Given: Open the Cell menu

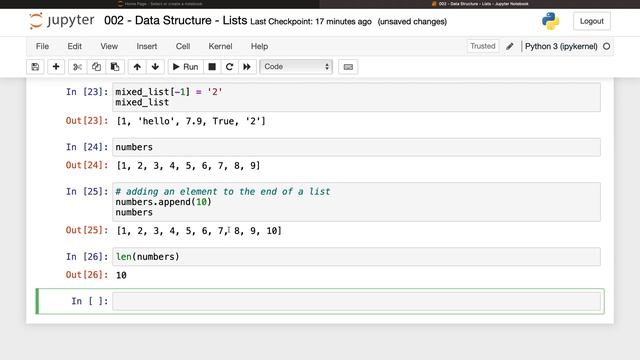Looking at the screenshot, I should (183, 46).
